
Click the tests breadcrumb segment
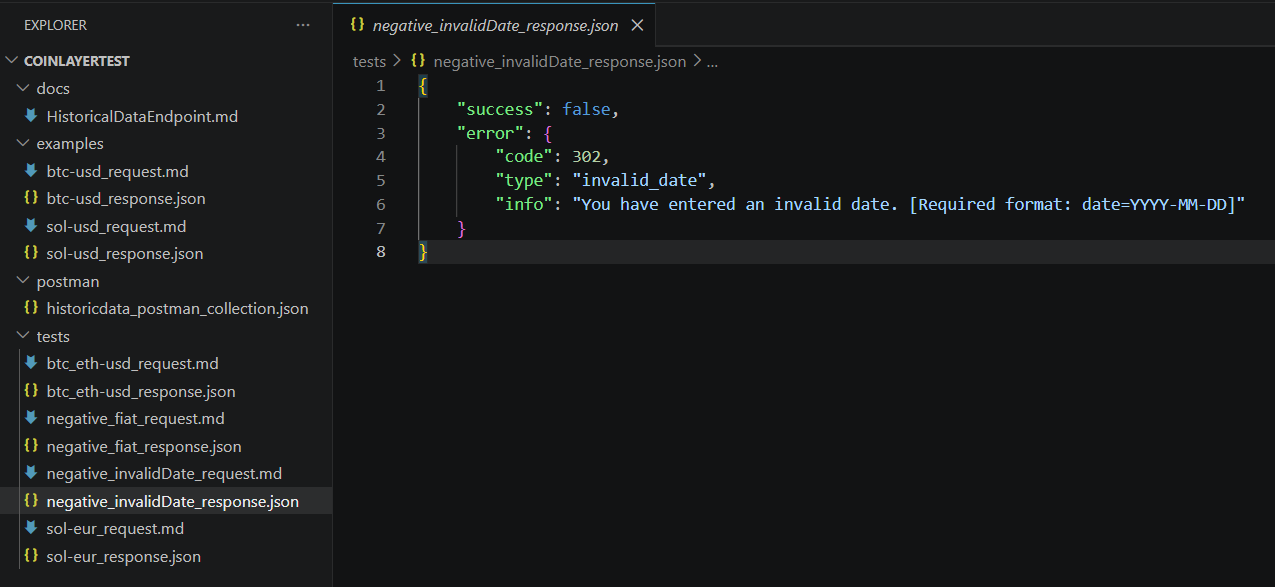(x=369, y=62)
